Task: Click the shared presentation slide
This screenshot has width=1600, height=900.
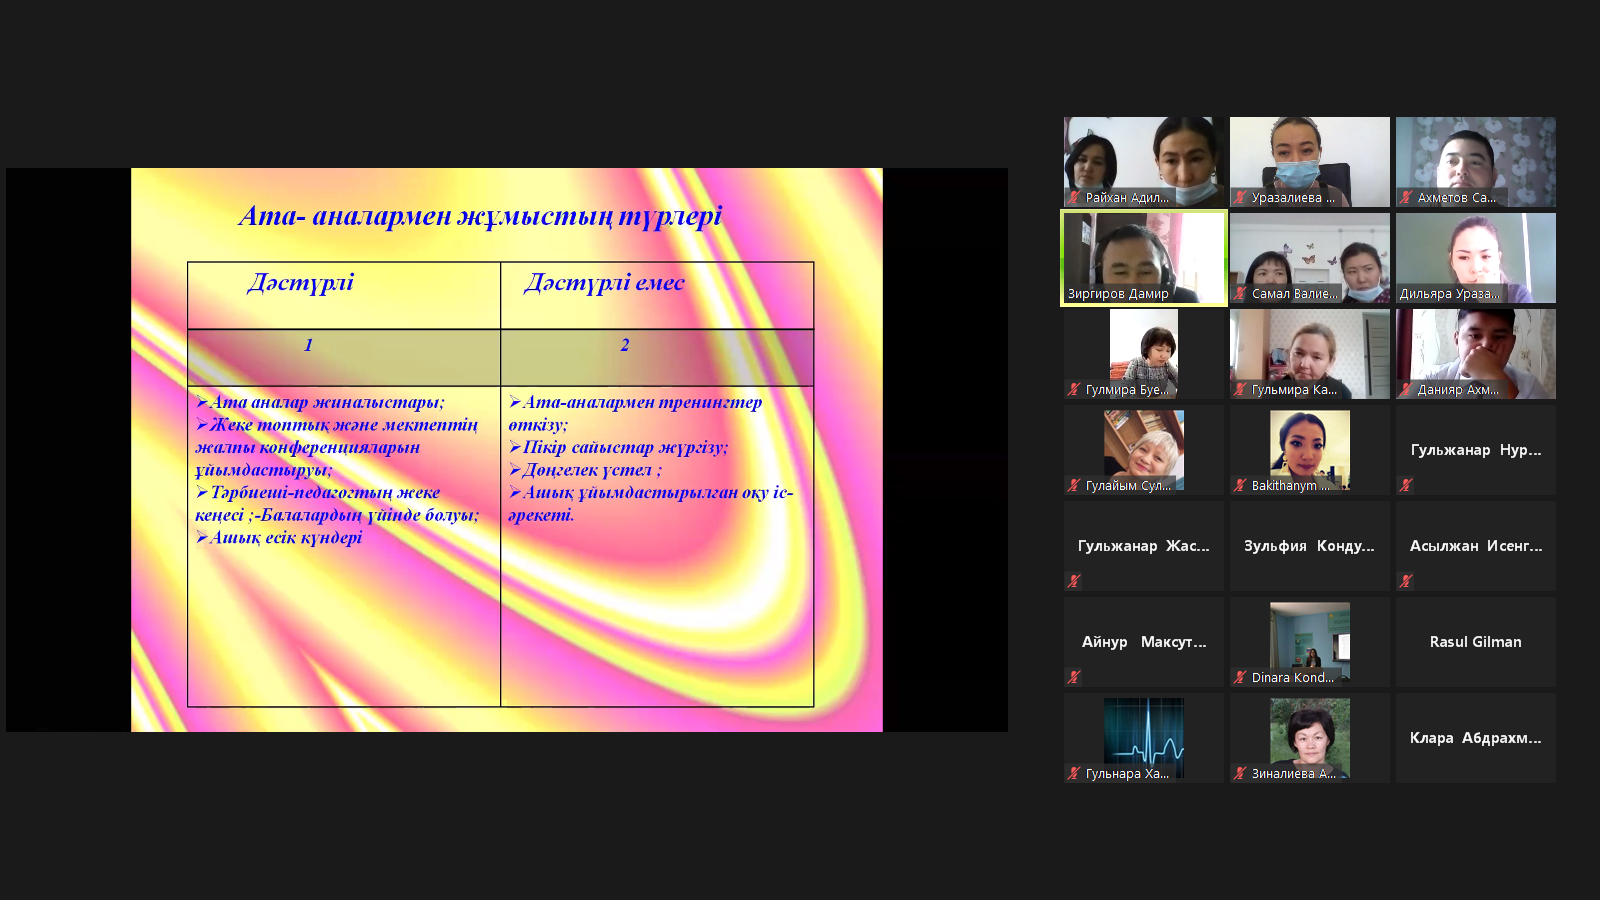Action: (507, 450)
